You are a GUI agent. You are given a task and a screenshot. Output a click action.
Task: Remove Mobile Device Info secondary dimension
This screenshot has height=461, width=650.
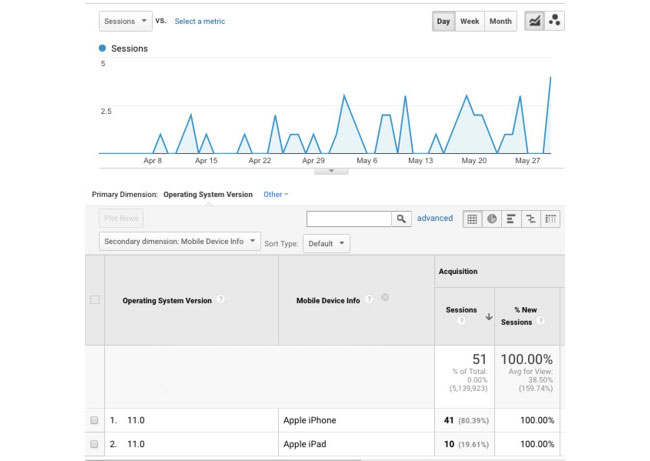385,297
